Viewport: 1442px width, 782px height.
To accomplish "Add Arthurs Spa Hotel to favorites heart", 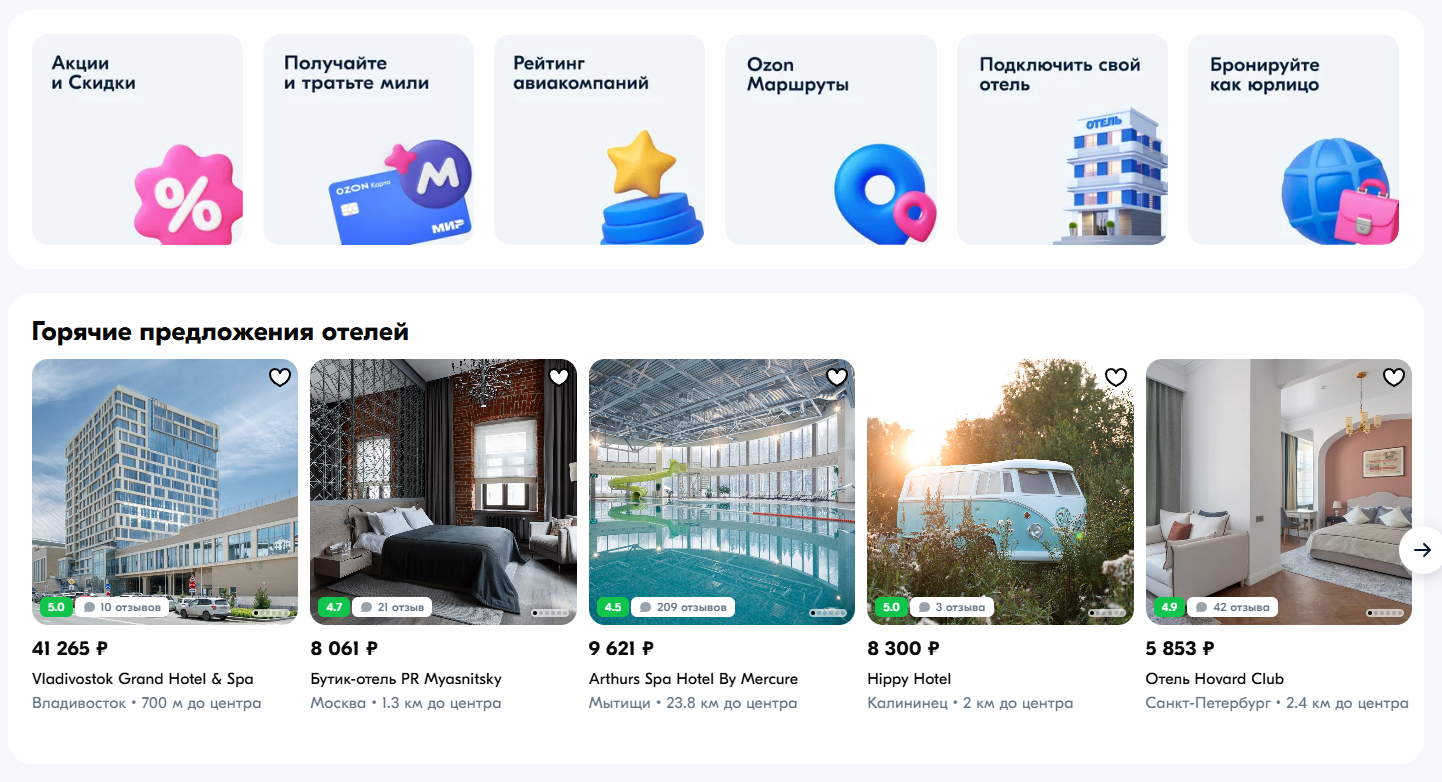I will coord(837,377).
